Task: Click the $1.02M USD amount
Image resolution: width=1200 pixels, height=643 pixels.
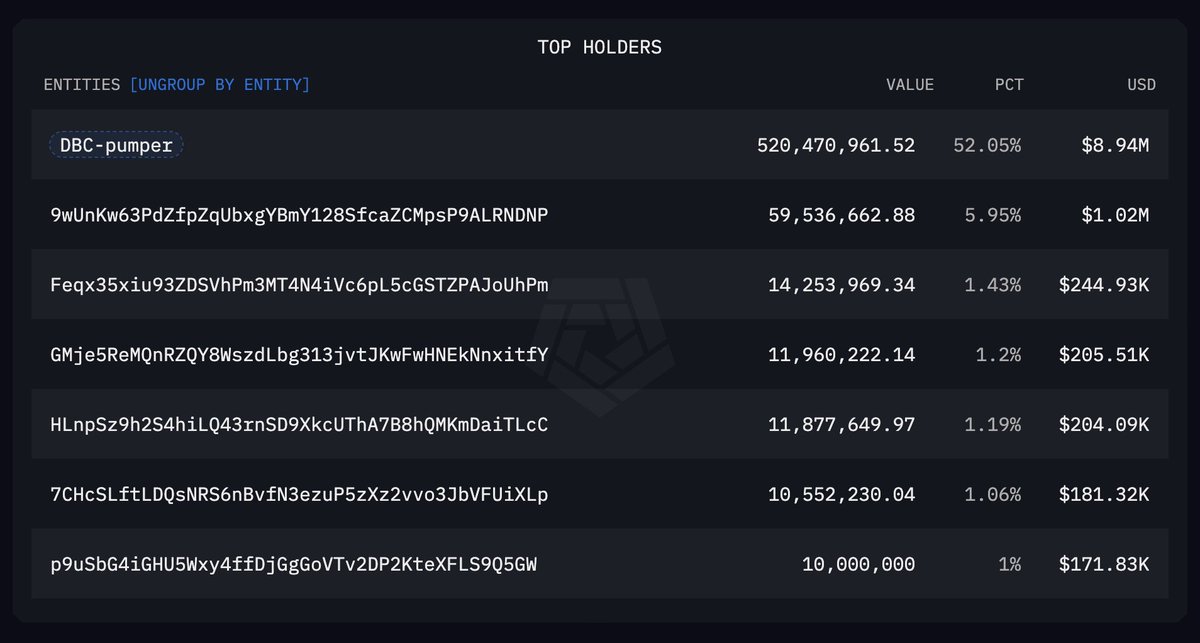Action: (x=1115, y=215)
